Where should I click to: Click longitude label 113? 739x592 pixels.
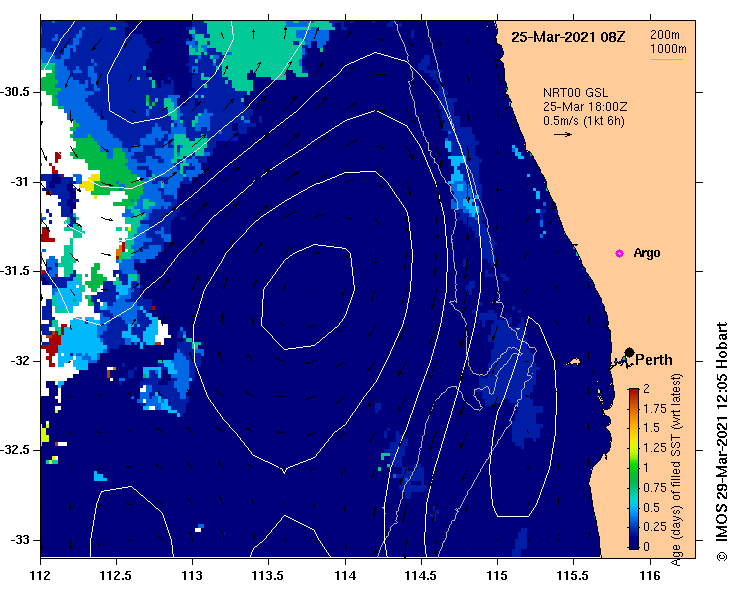193,576
